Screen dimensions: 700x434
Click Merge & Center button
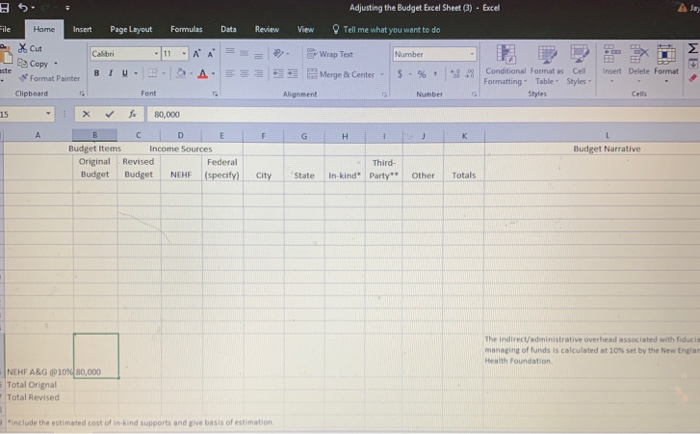click(342, 74)
